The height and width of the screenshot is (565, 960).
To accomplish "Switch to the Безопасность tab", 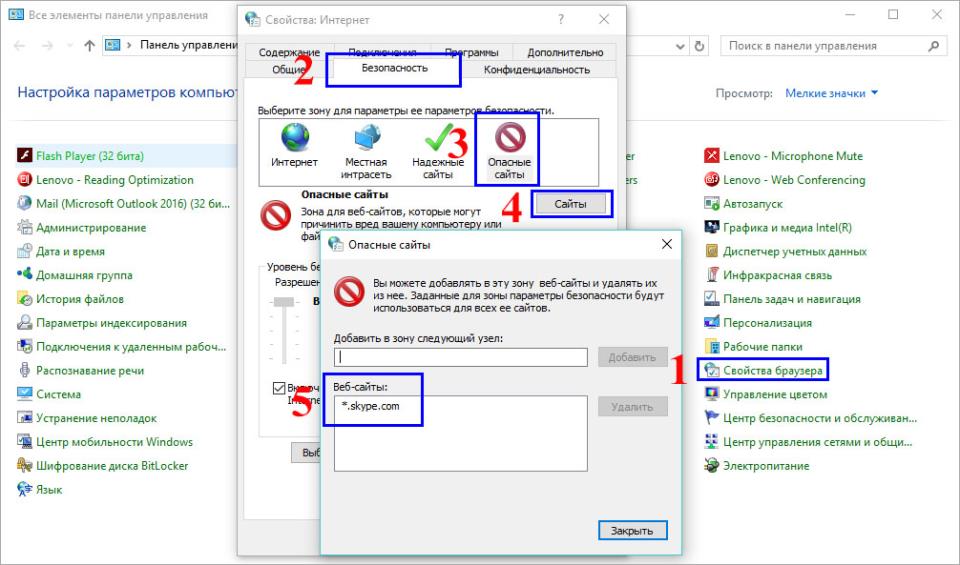I will click(x=394, y=69).
